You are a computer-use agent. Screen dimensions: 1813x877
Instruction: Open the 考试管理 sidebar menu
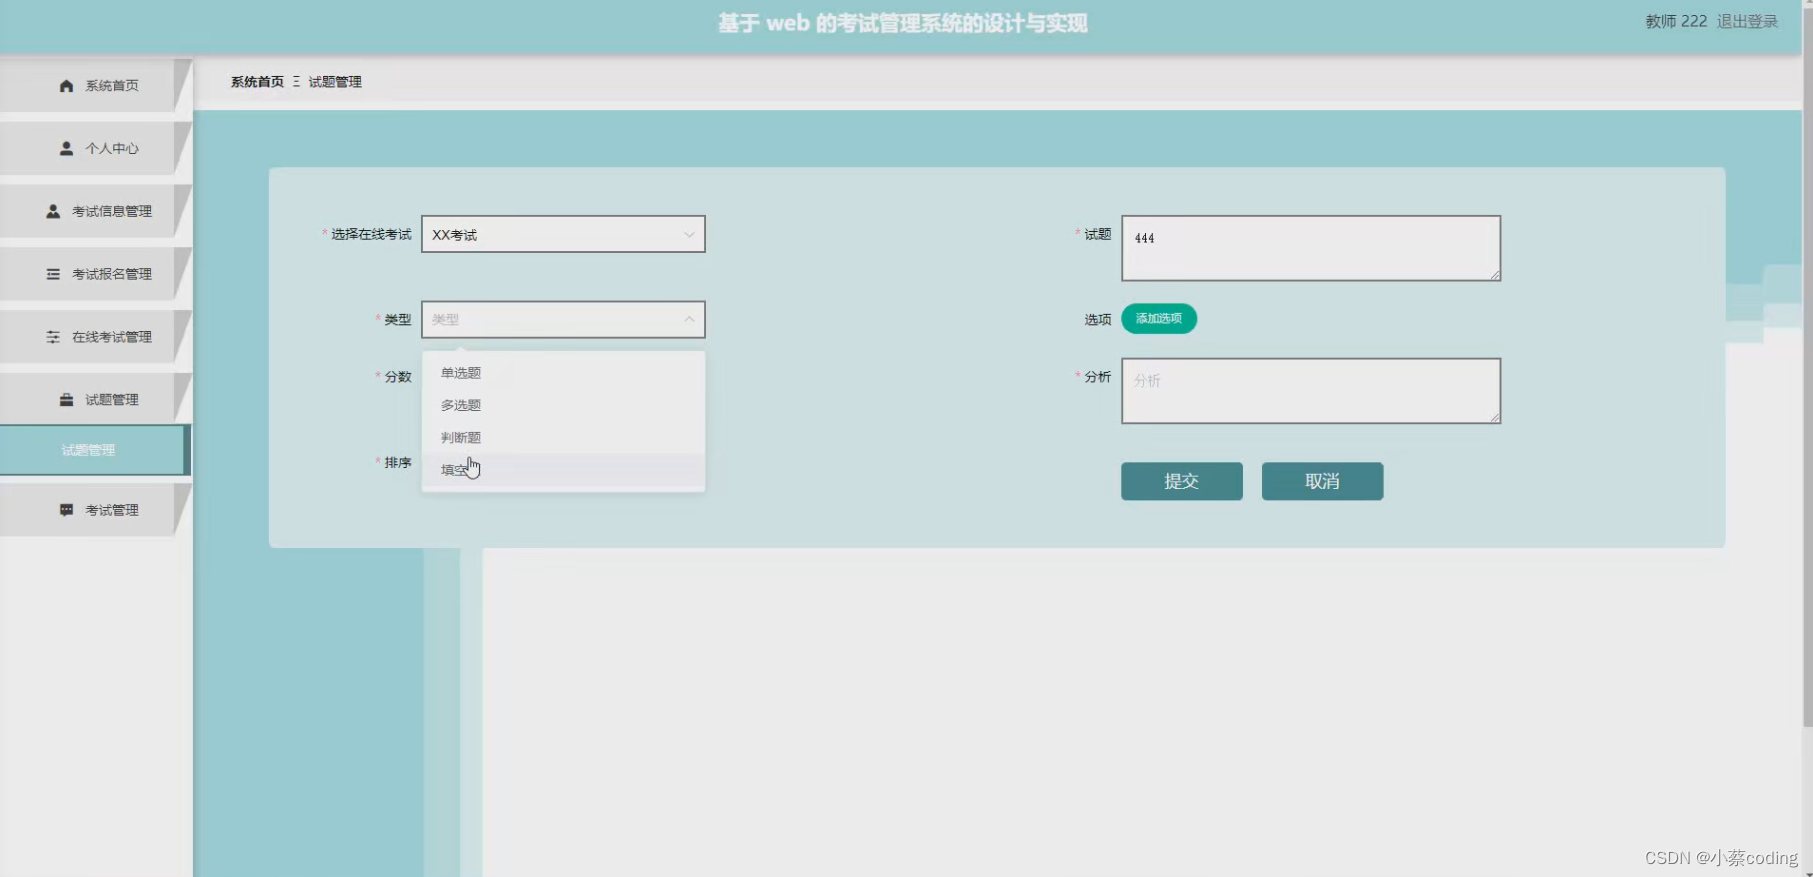tap(95, 510)
